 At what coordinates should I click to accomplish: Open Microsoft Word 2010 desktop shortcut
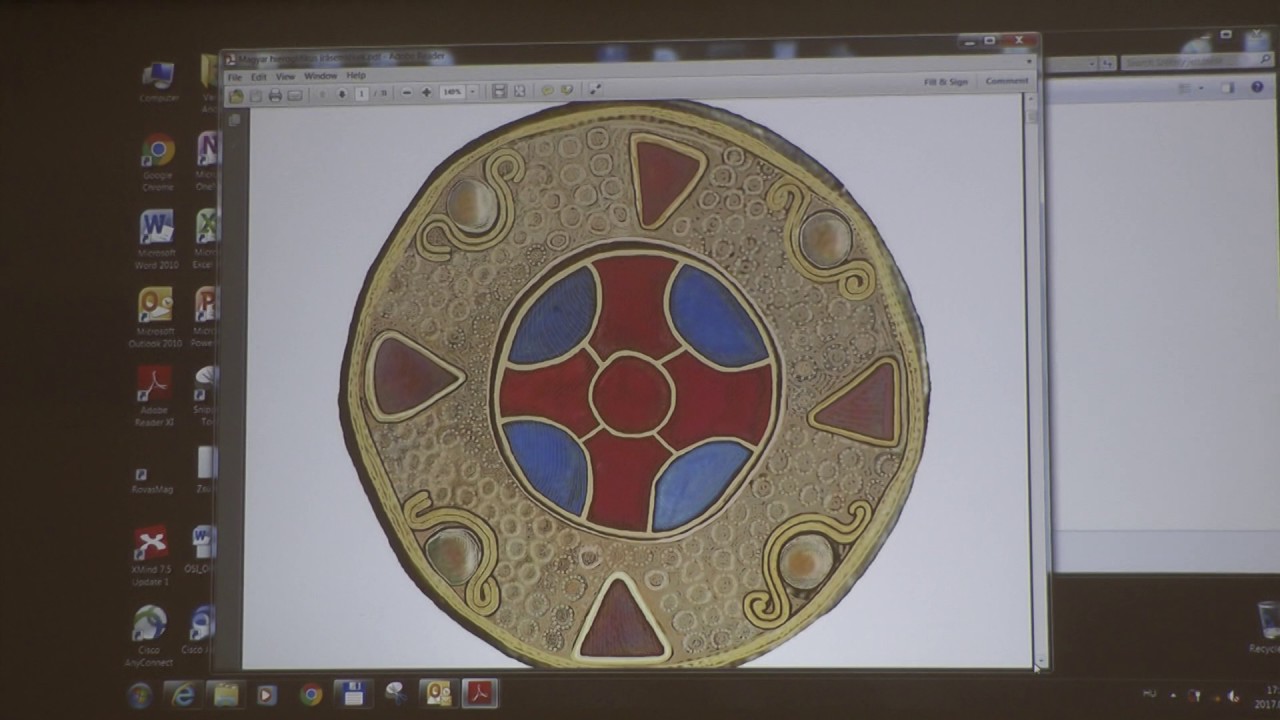click(157, 240)
